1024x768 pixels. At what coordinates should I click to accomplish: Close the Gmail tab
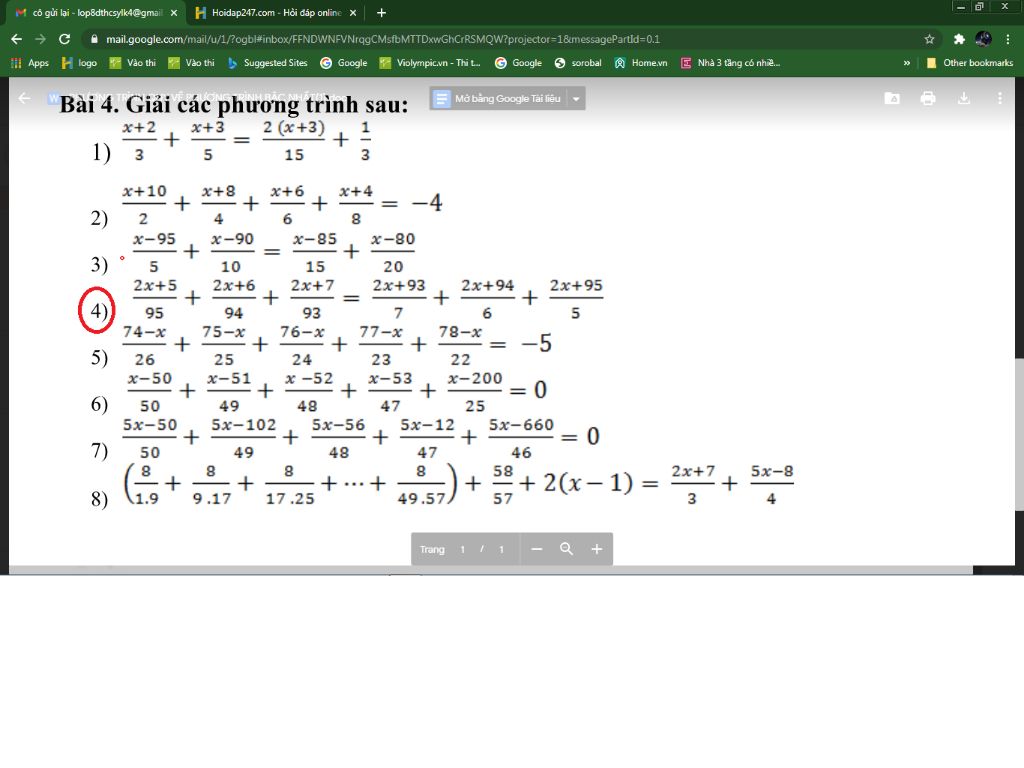pyautogui.click(x=174, y=12)
